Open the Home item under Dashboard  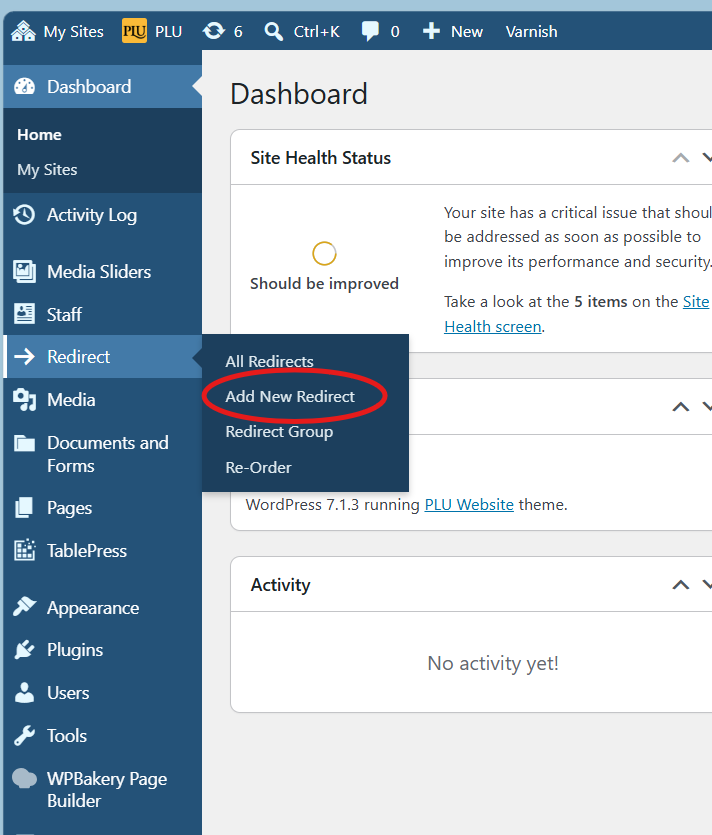[39, 135]
